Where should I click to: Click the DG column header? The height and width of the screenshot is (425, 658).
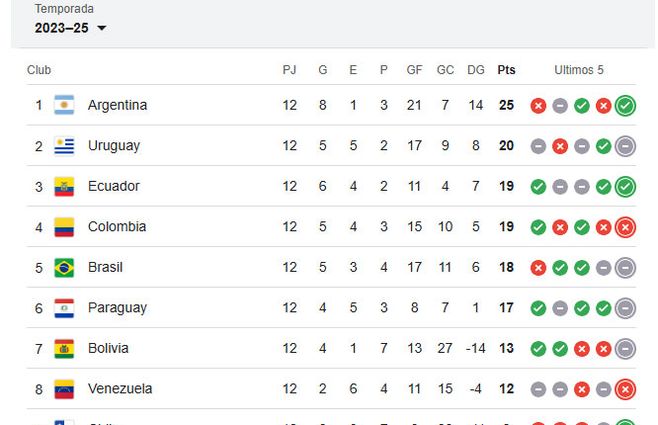click(x=476, y=70)
